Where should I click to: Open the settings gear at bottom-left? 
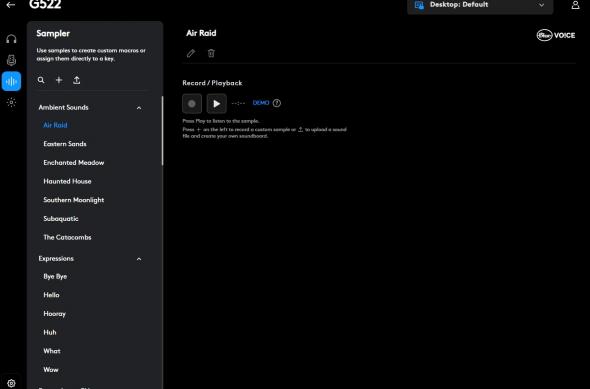pyautogui.click(x=11, y=383)
